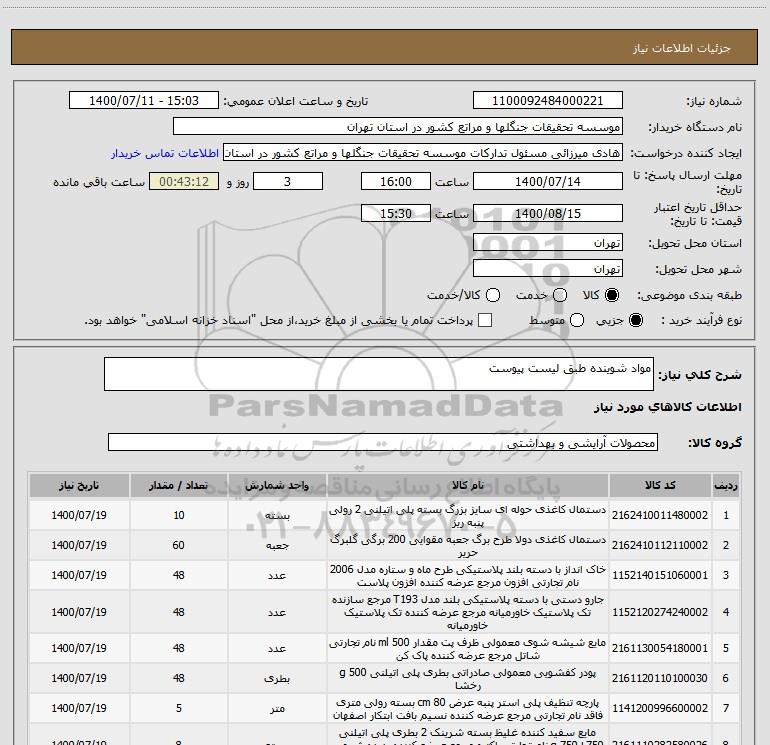Click the date 1400/07/19 in row 1
Image resolution: width=770 pixels, height=745 pixels.
pyautogui.click(x=79, y=515)
